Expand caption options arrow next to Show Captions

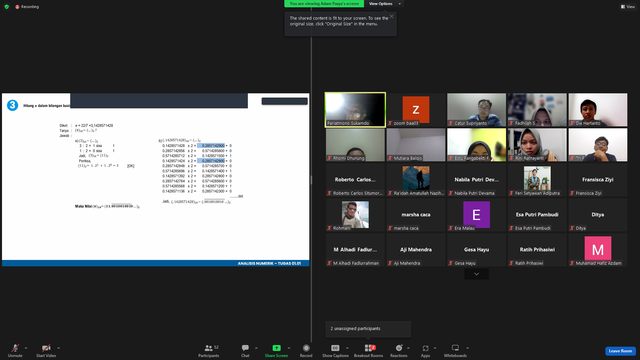347,348
